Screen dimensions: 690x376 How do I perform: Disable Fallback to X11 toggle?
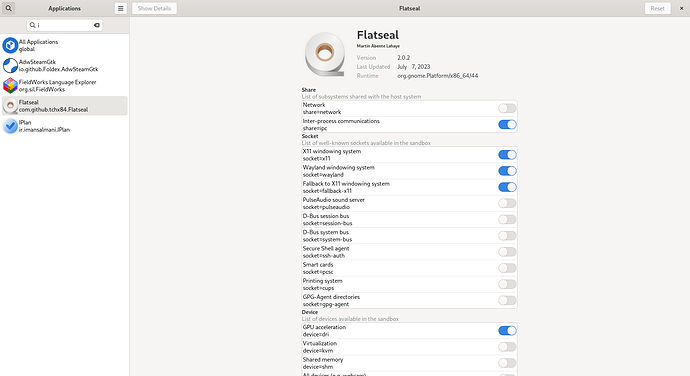click(x=507, y=187)
